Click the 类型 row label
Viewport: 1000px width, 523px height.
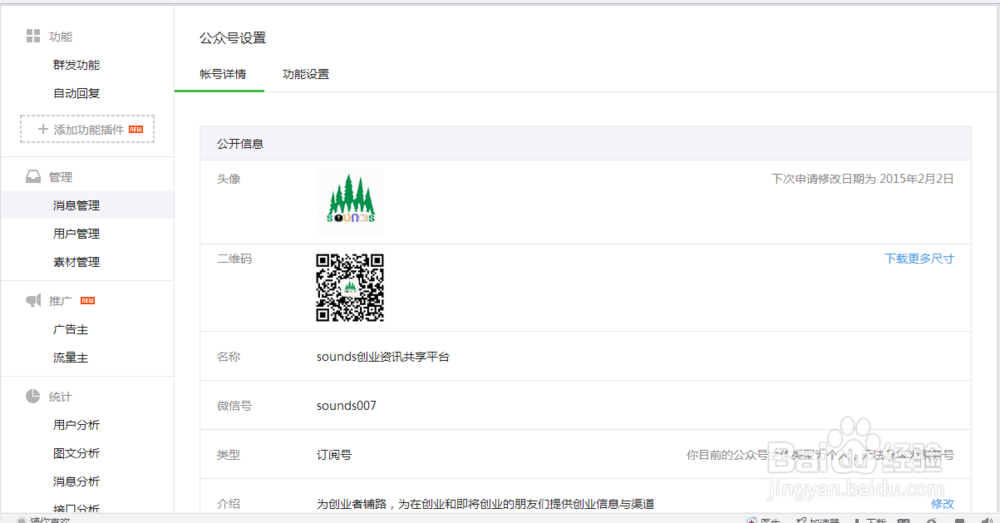coord(228,455)
